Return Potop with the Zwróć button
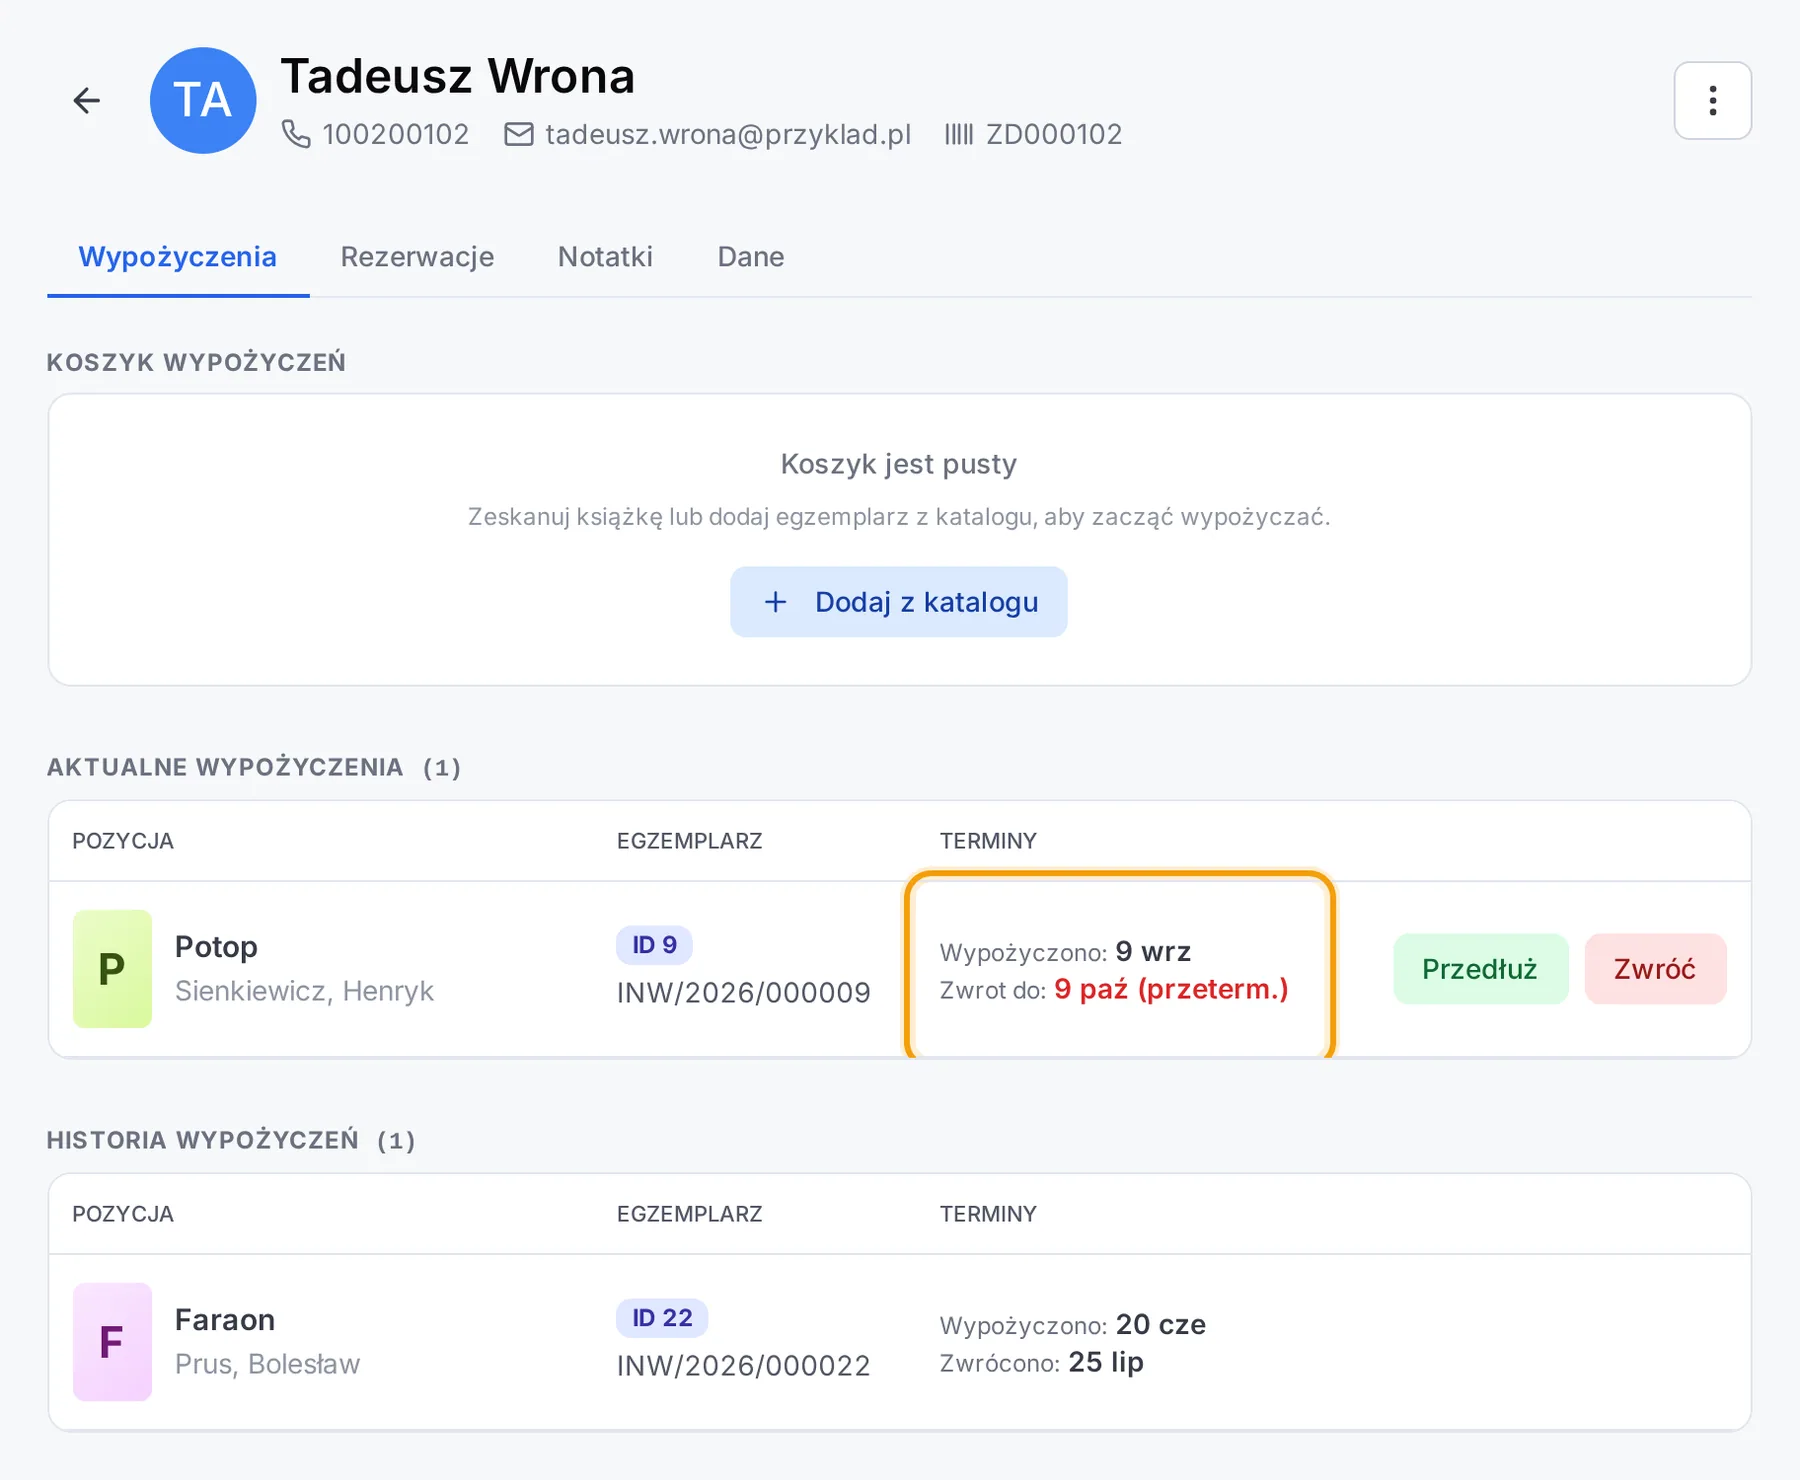 1655,969
